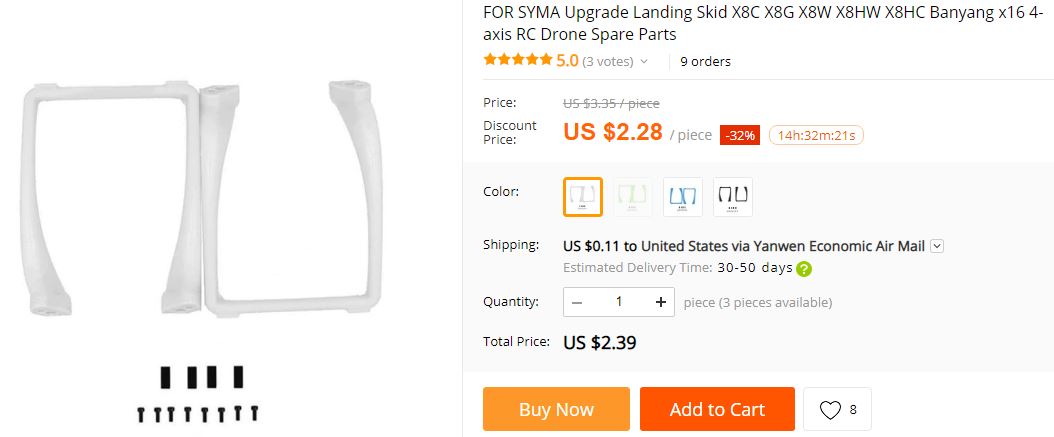
Task: Click the heart wishlist icon
Action: [830, 410]
